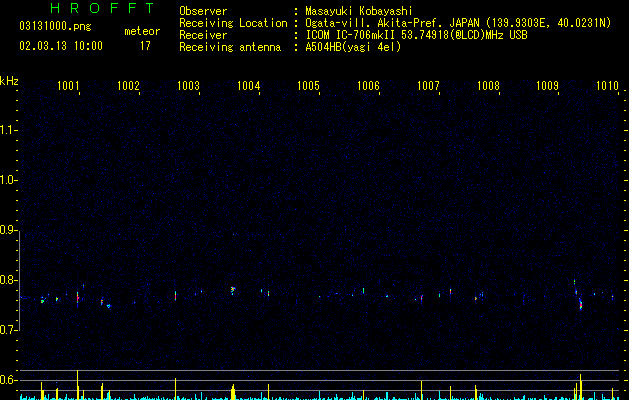Screen dimensions: 629x400
Task: Click the 1010 time axis marker
Action: pos(607,85)
